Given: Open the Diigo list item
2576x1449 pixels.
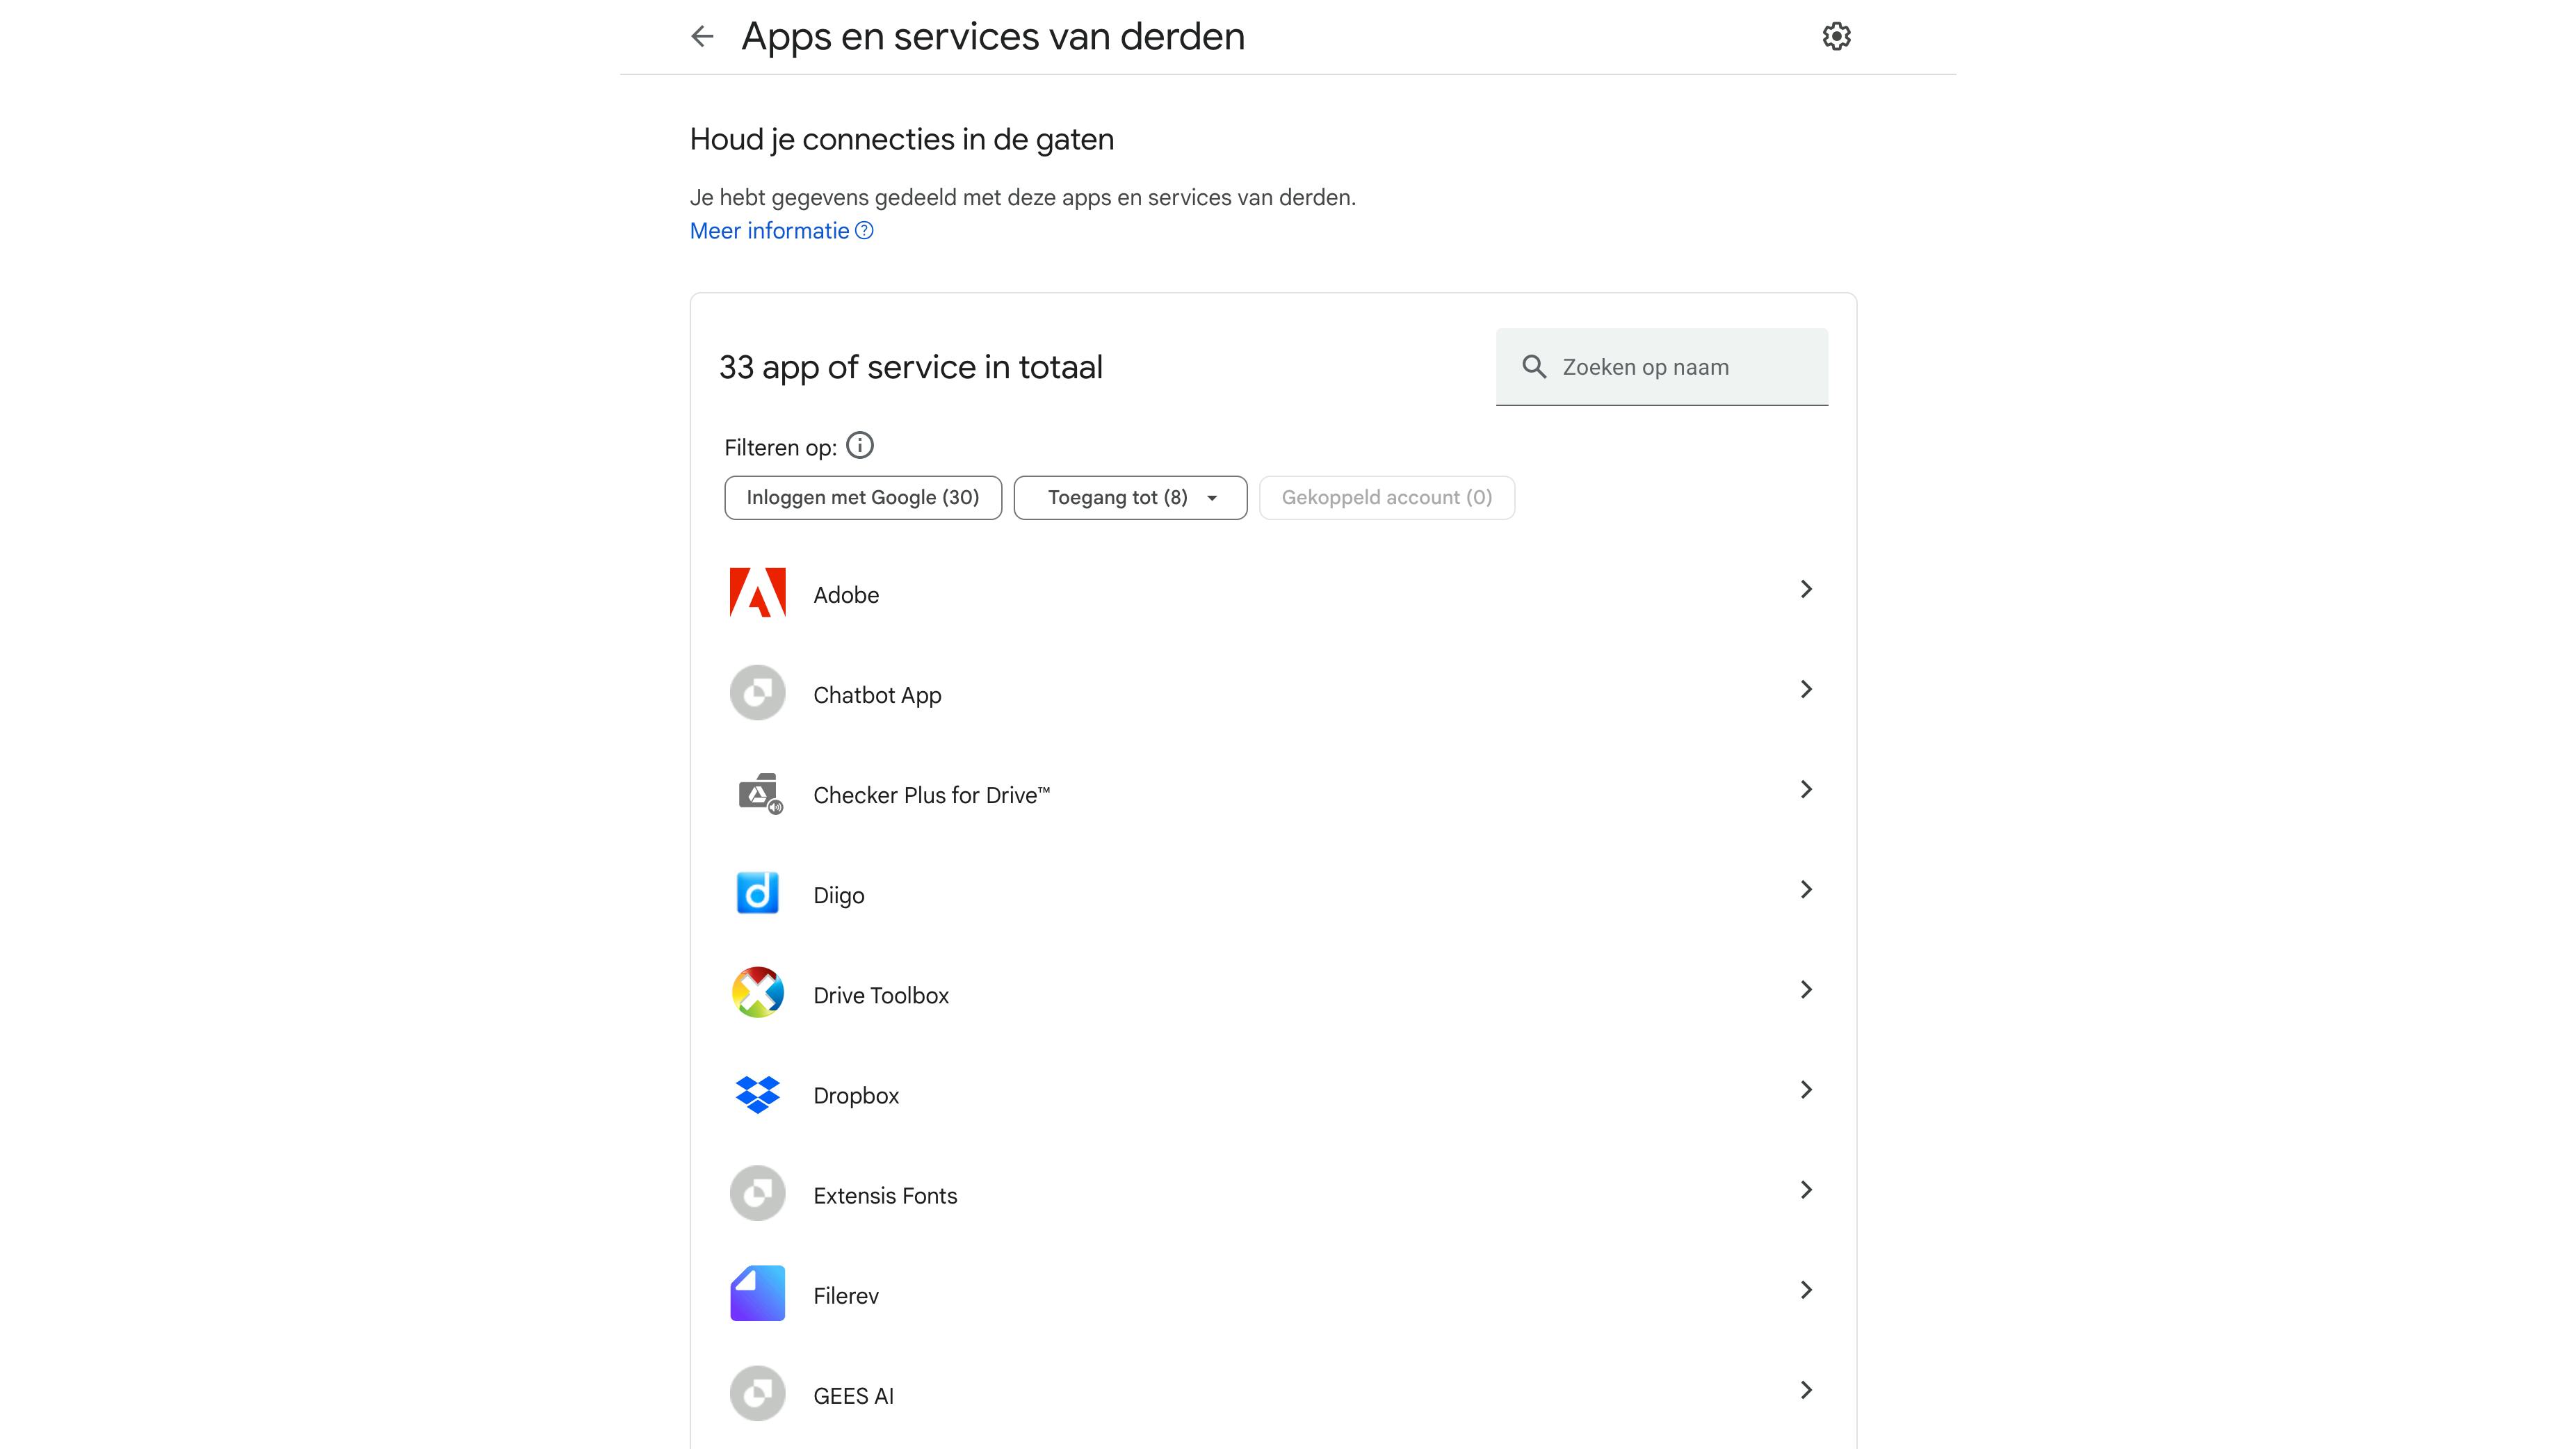Looking at the screenshot, I should coord(1270,895).
